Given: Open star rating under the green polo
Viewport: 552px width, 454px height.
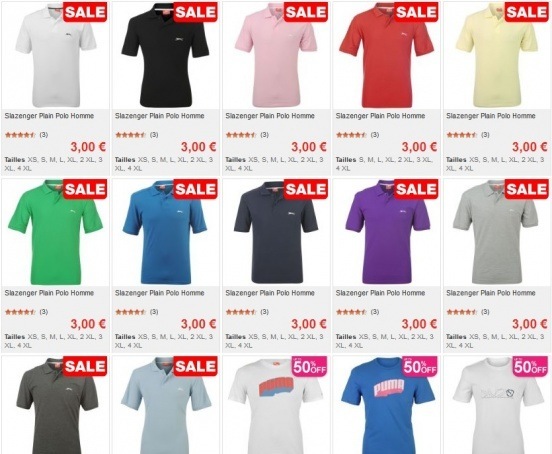Looking at the screenshot, I should coord(20,311).
